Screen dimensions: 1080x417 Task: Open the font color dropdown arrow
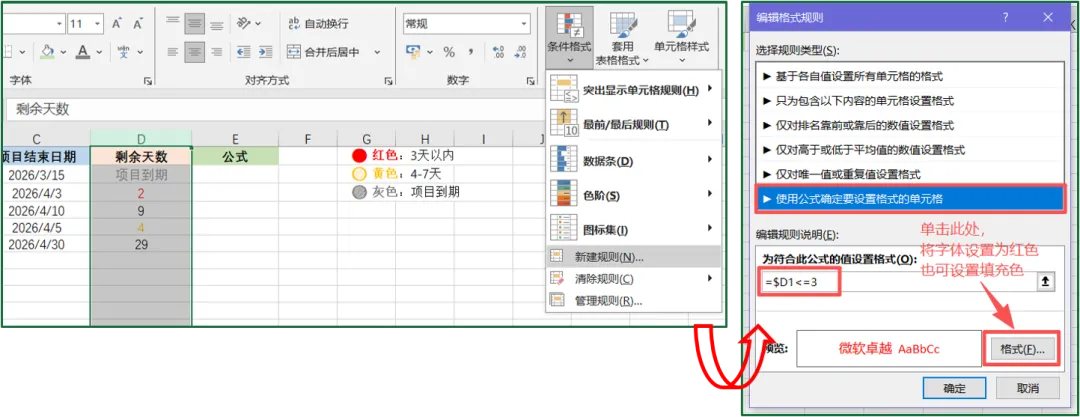(x=101, y=52)
